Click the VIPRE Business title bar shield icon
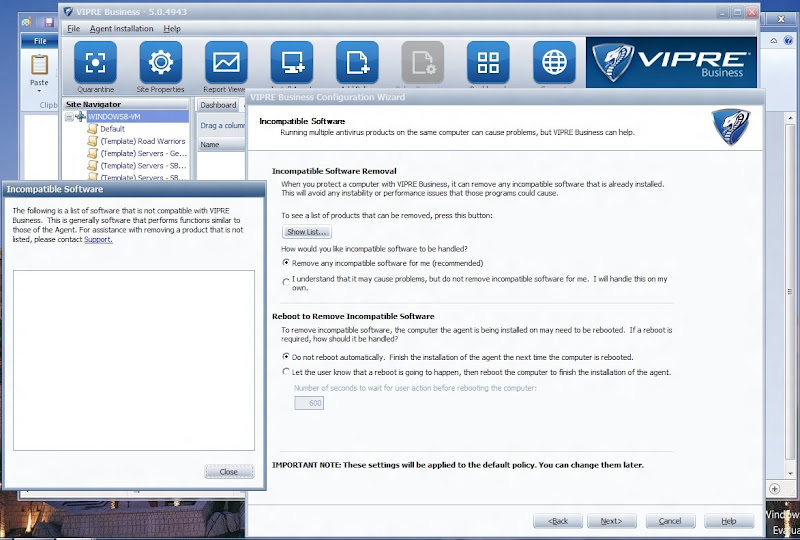This screenshot has width=800, height=540. (68, 11)
